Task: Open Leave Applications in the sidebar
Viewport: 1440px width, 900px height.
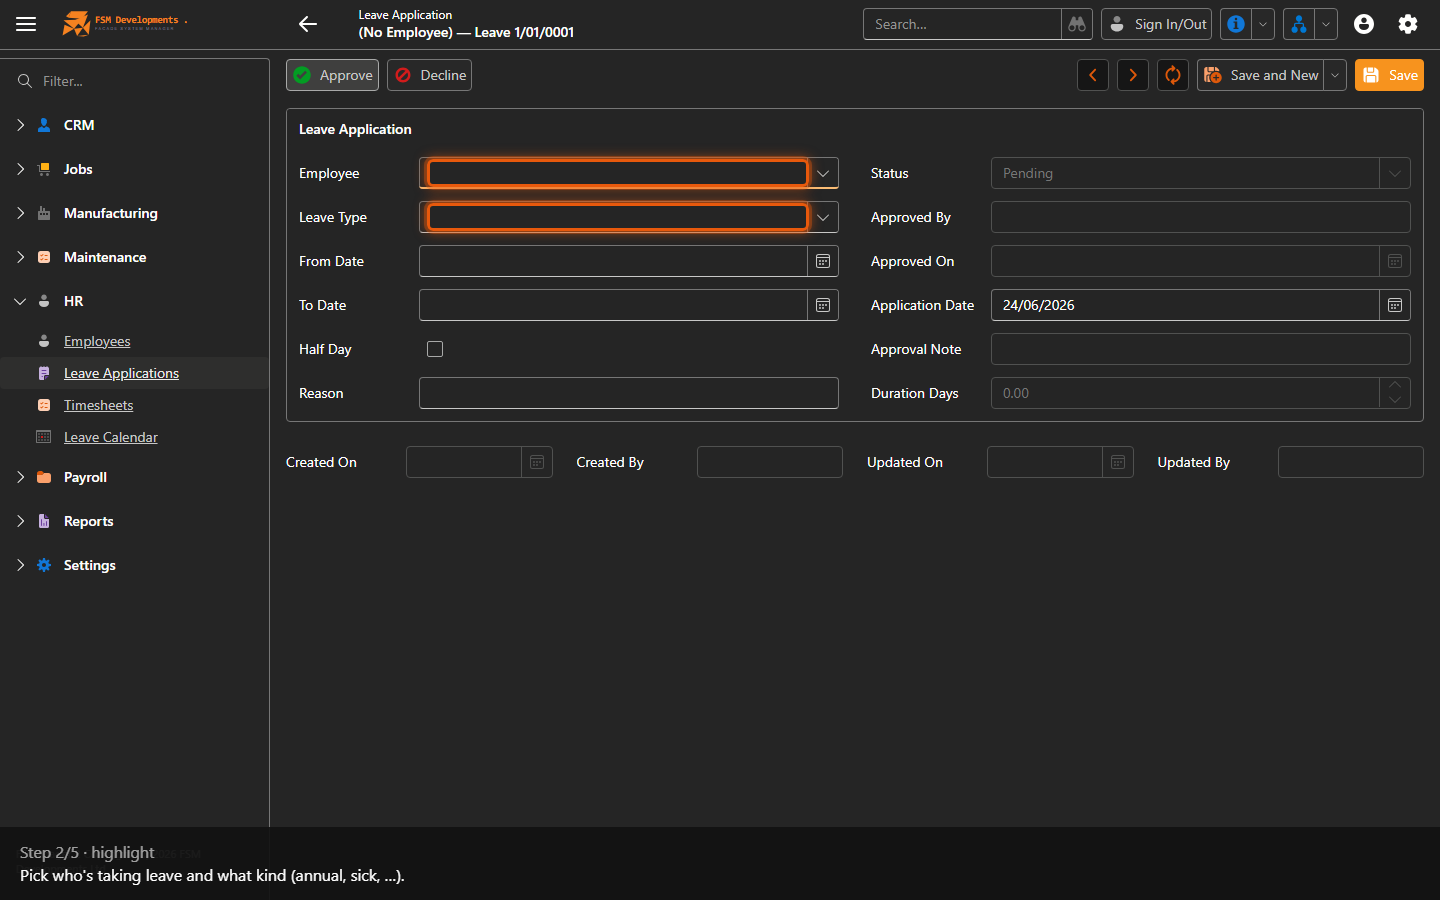Action: pos(121,373)
